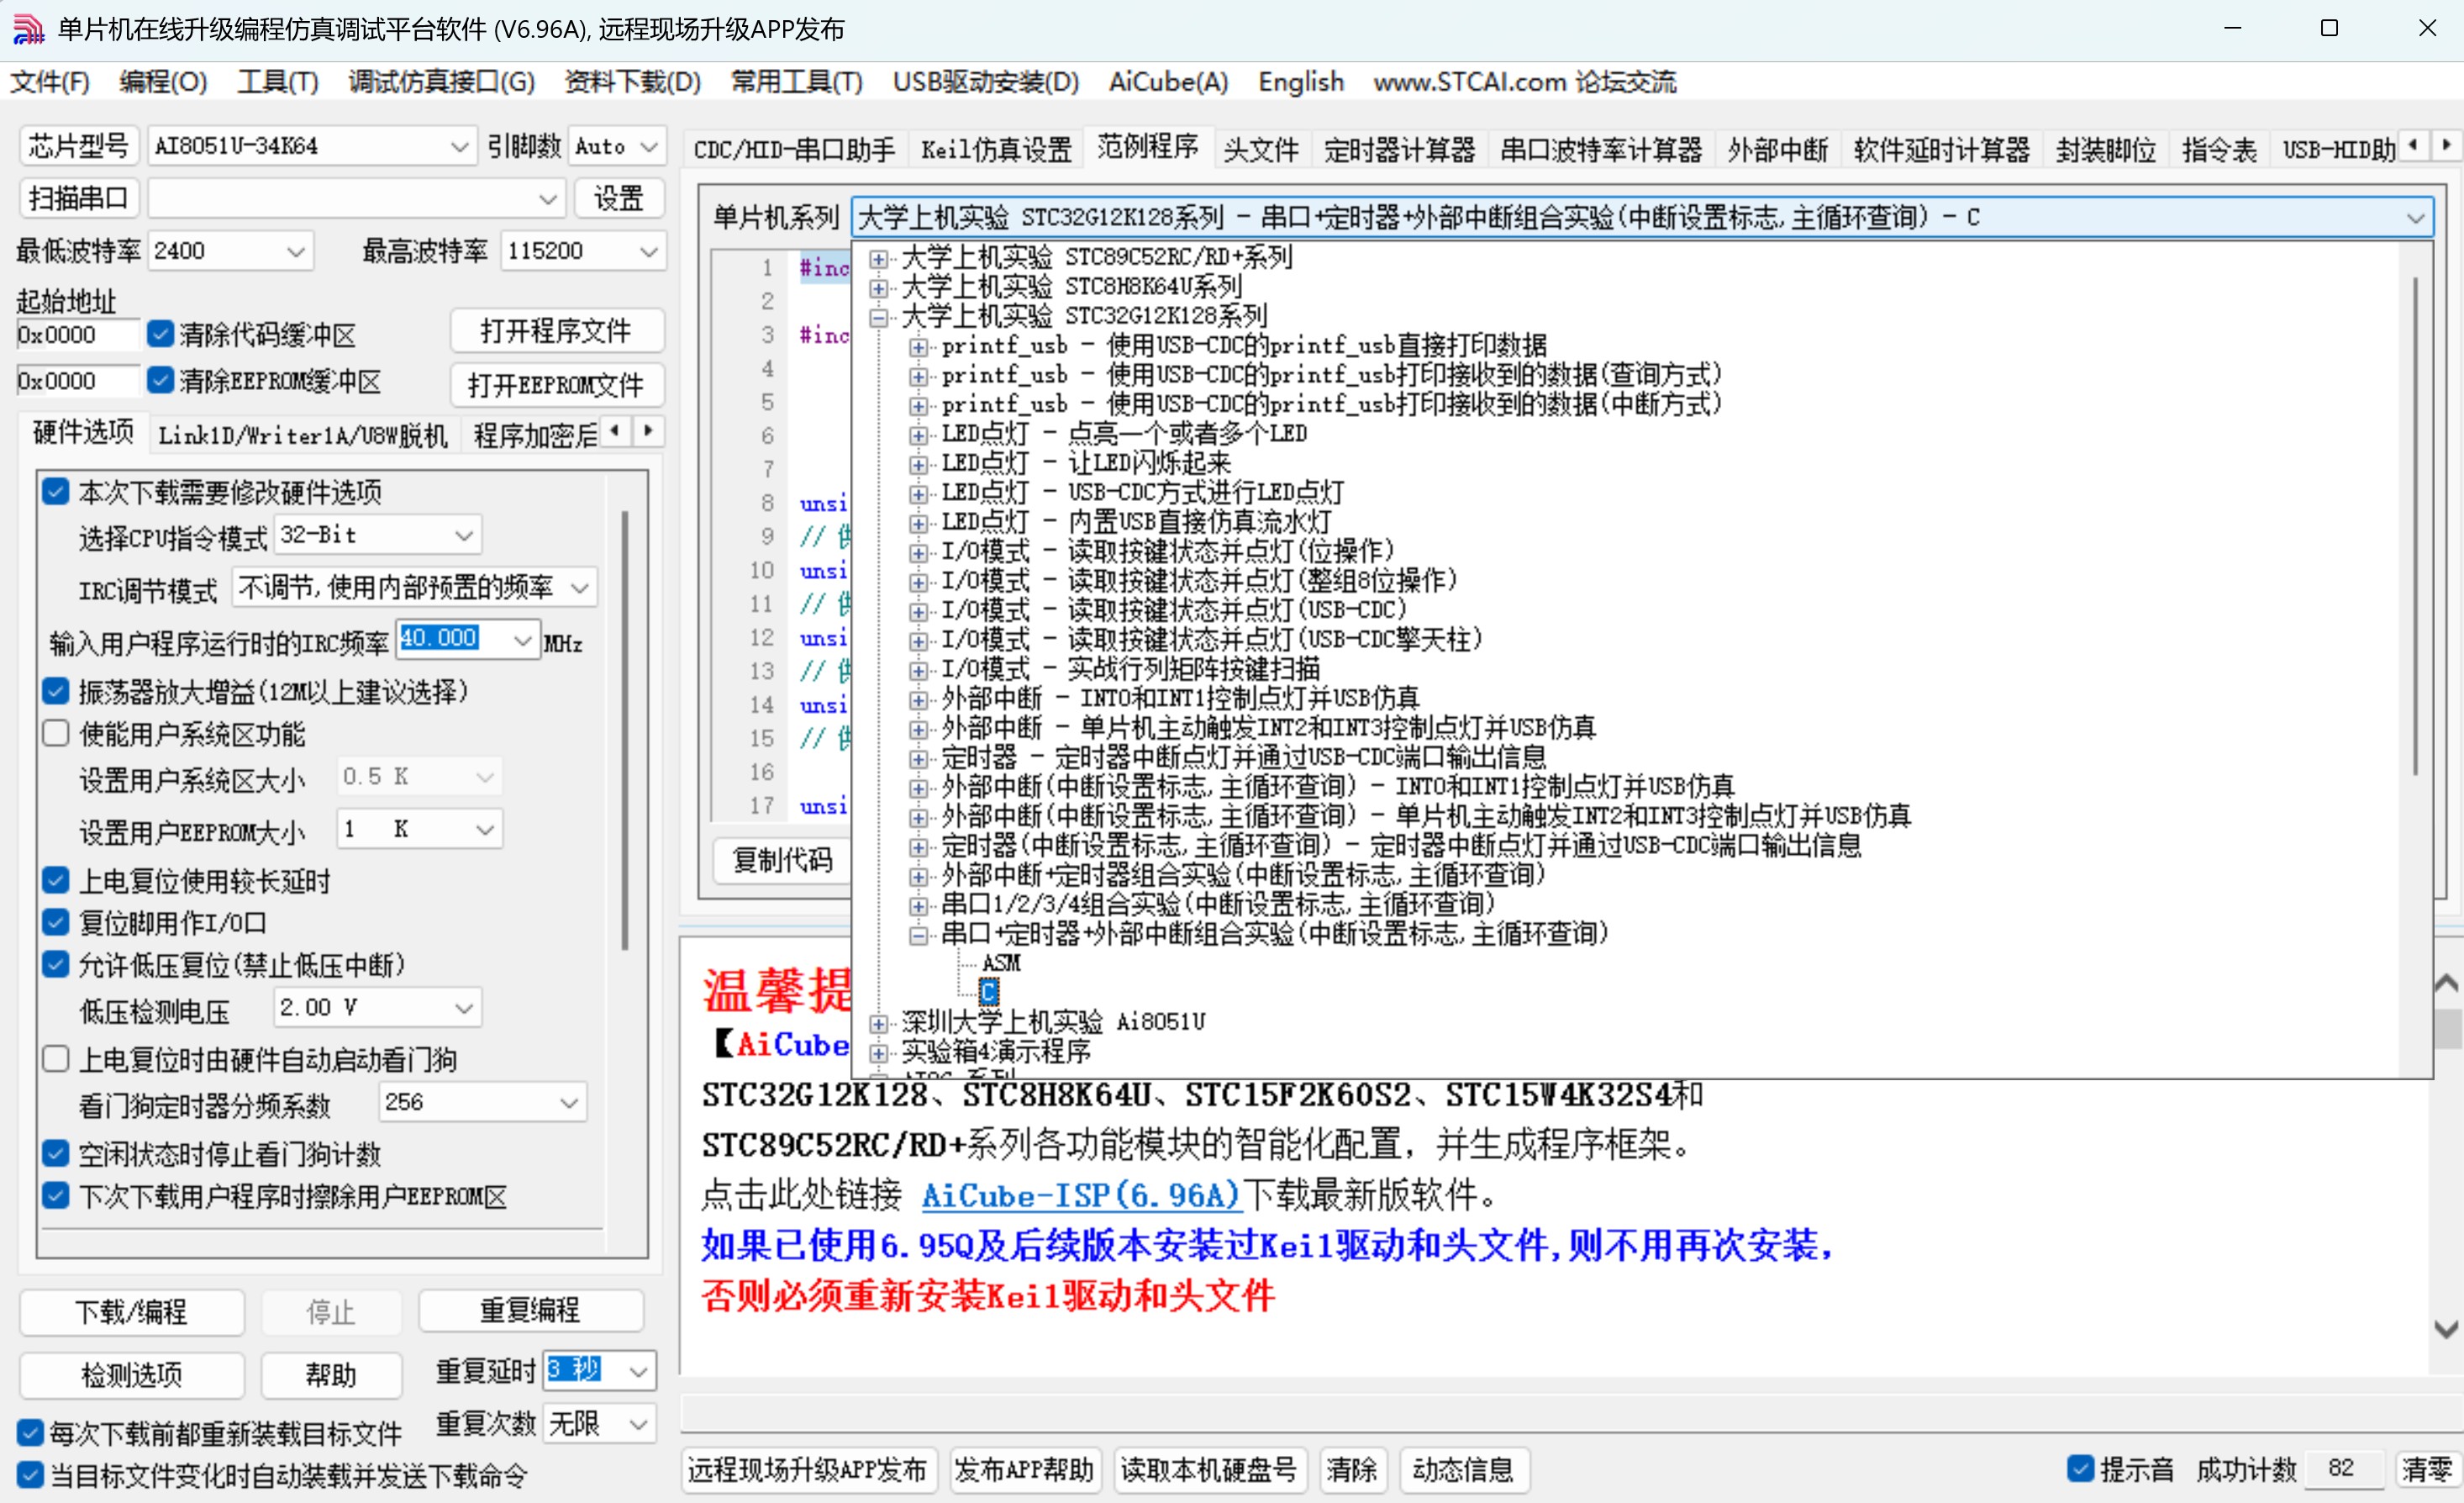Viewport: 2464px width, 1503px height.
Task: Collapse 大学上机实验 STC32G12K128系列 tree node
Action: [878, 318]
